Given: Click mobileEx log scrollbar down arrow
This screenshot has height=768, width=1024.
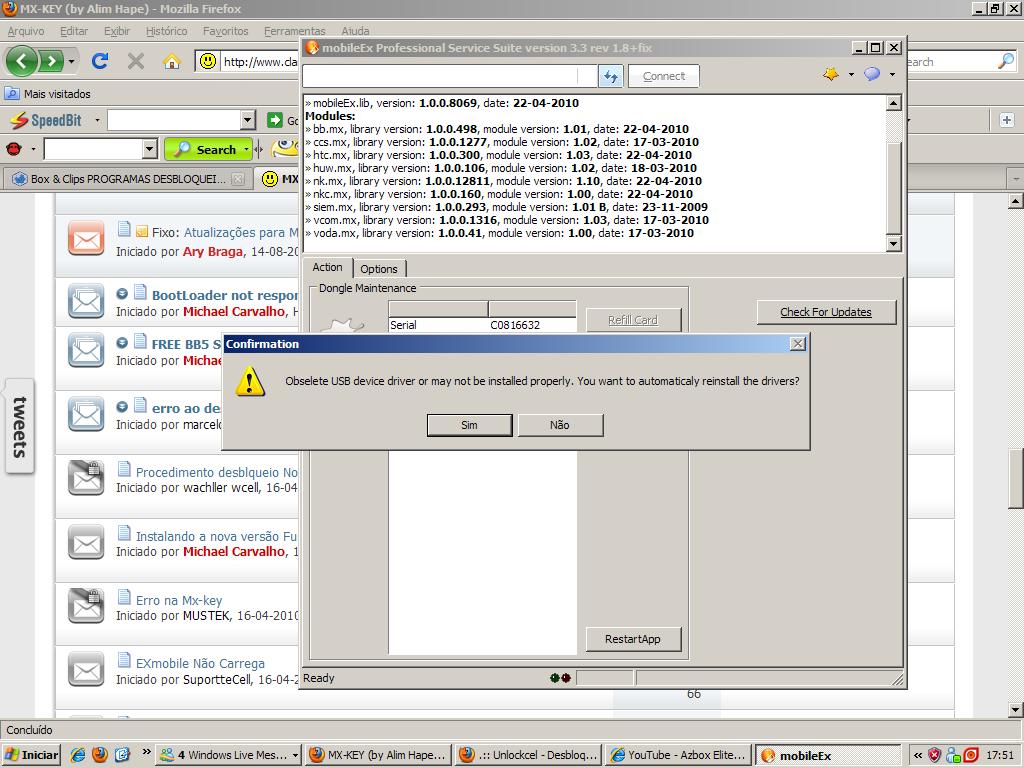Looking at the screenshot, I should [x=893, y=244].
